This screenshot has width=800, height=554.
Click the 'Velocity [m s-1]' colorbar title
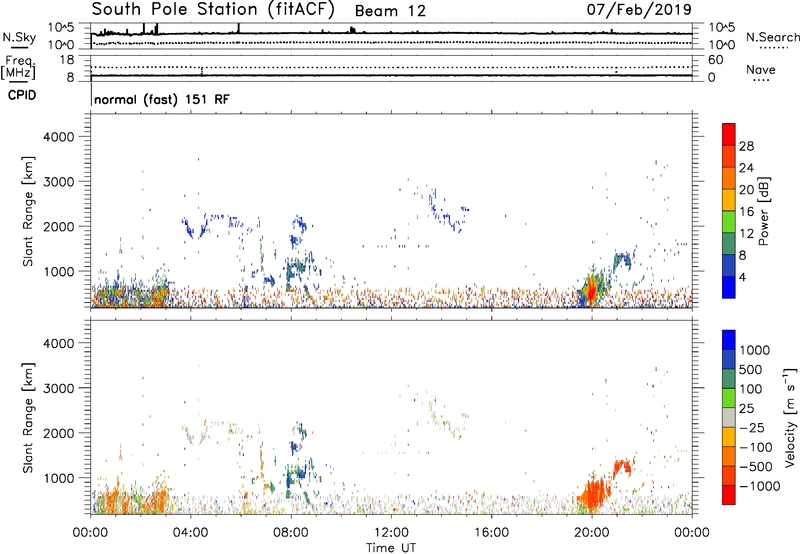[x=791, y=417]
